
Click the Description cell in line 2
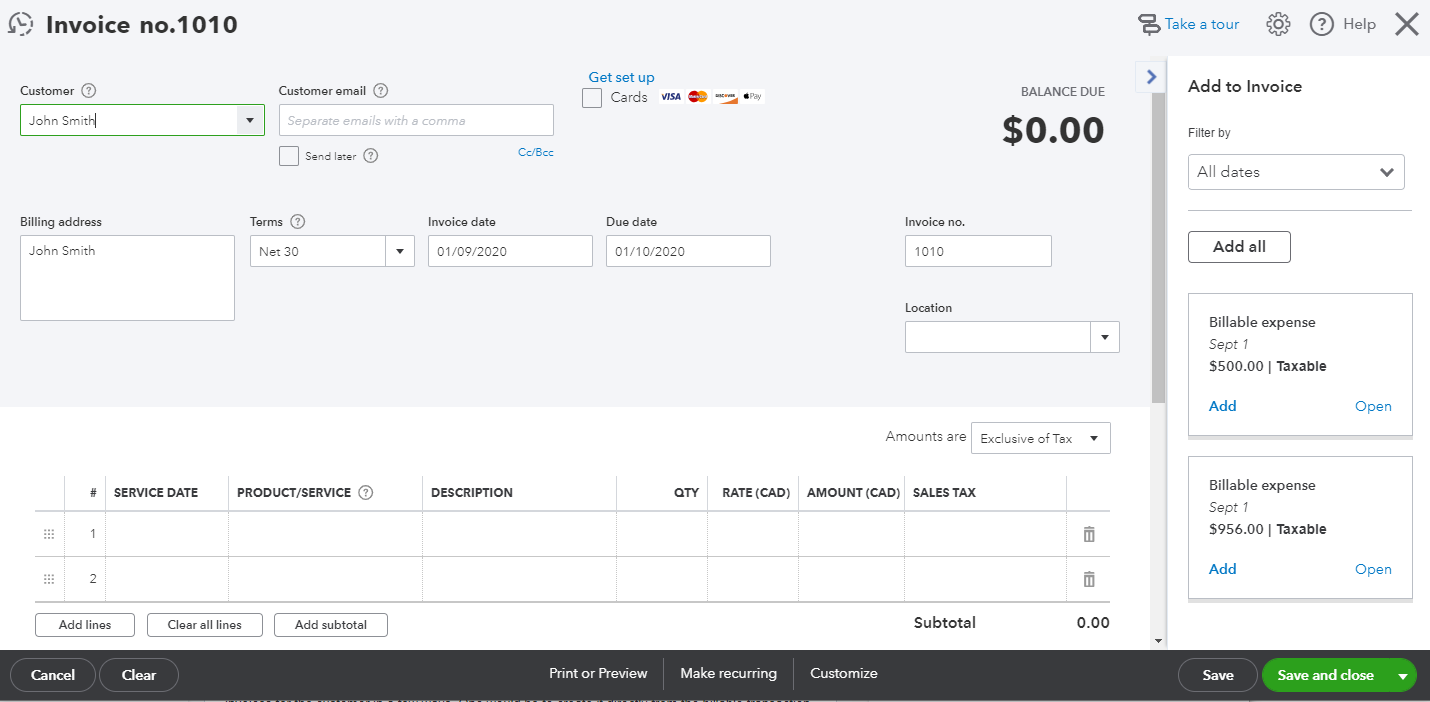[519, 579]
